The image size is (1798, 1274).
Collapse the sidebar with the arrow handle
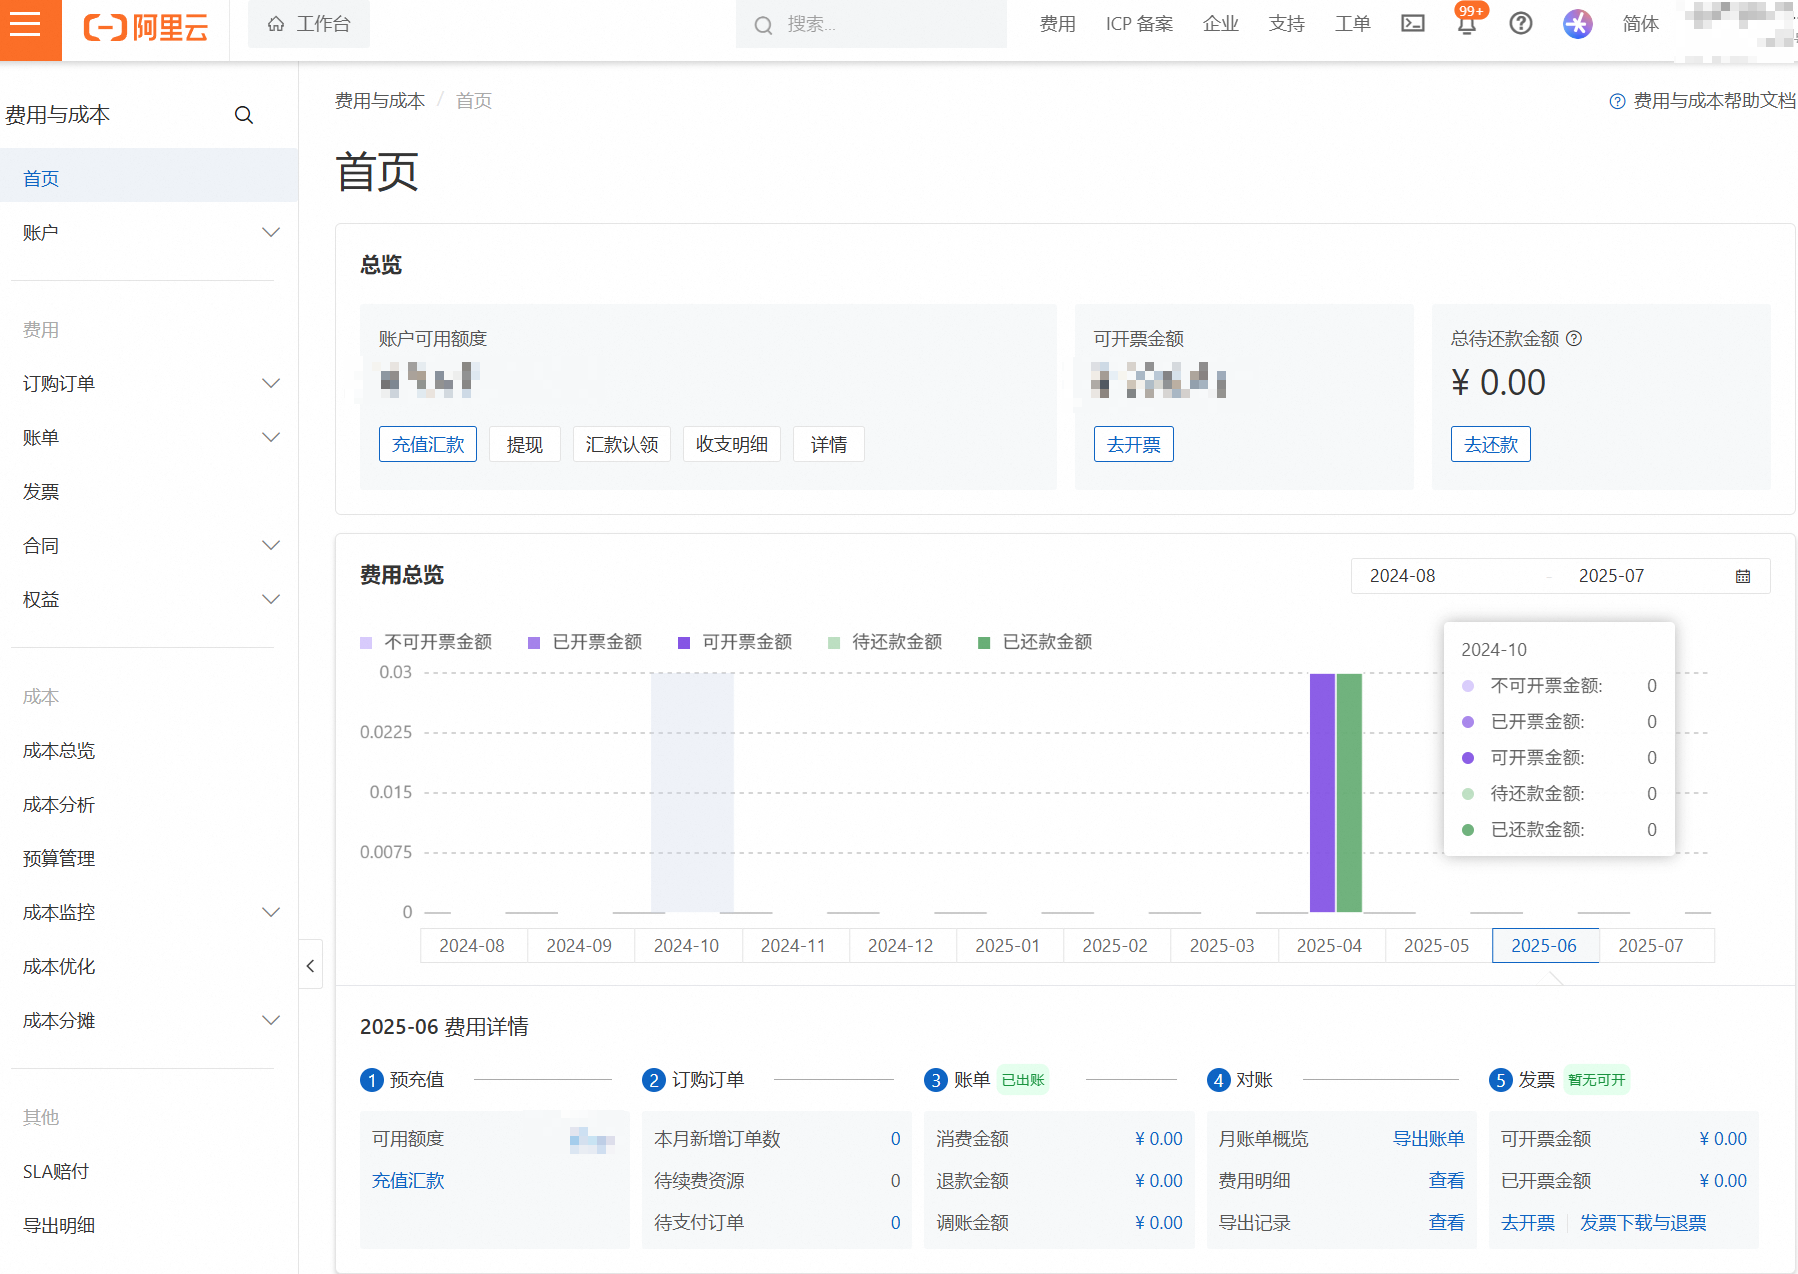tap(311, 965)
